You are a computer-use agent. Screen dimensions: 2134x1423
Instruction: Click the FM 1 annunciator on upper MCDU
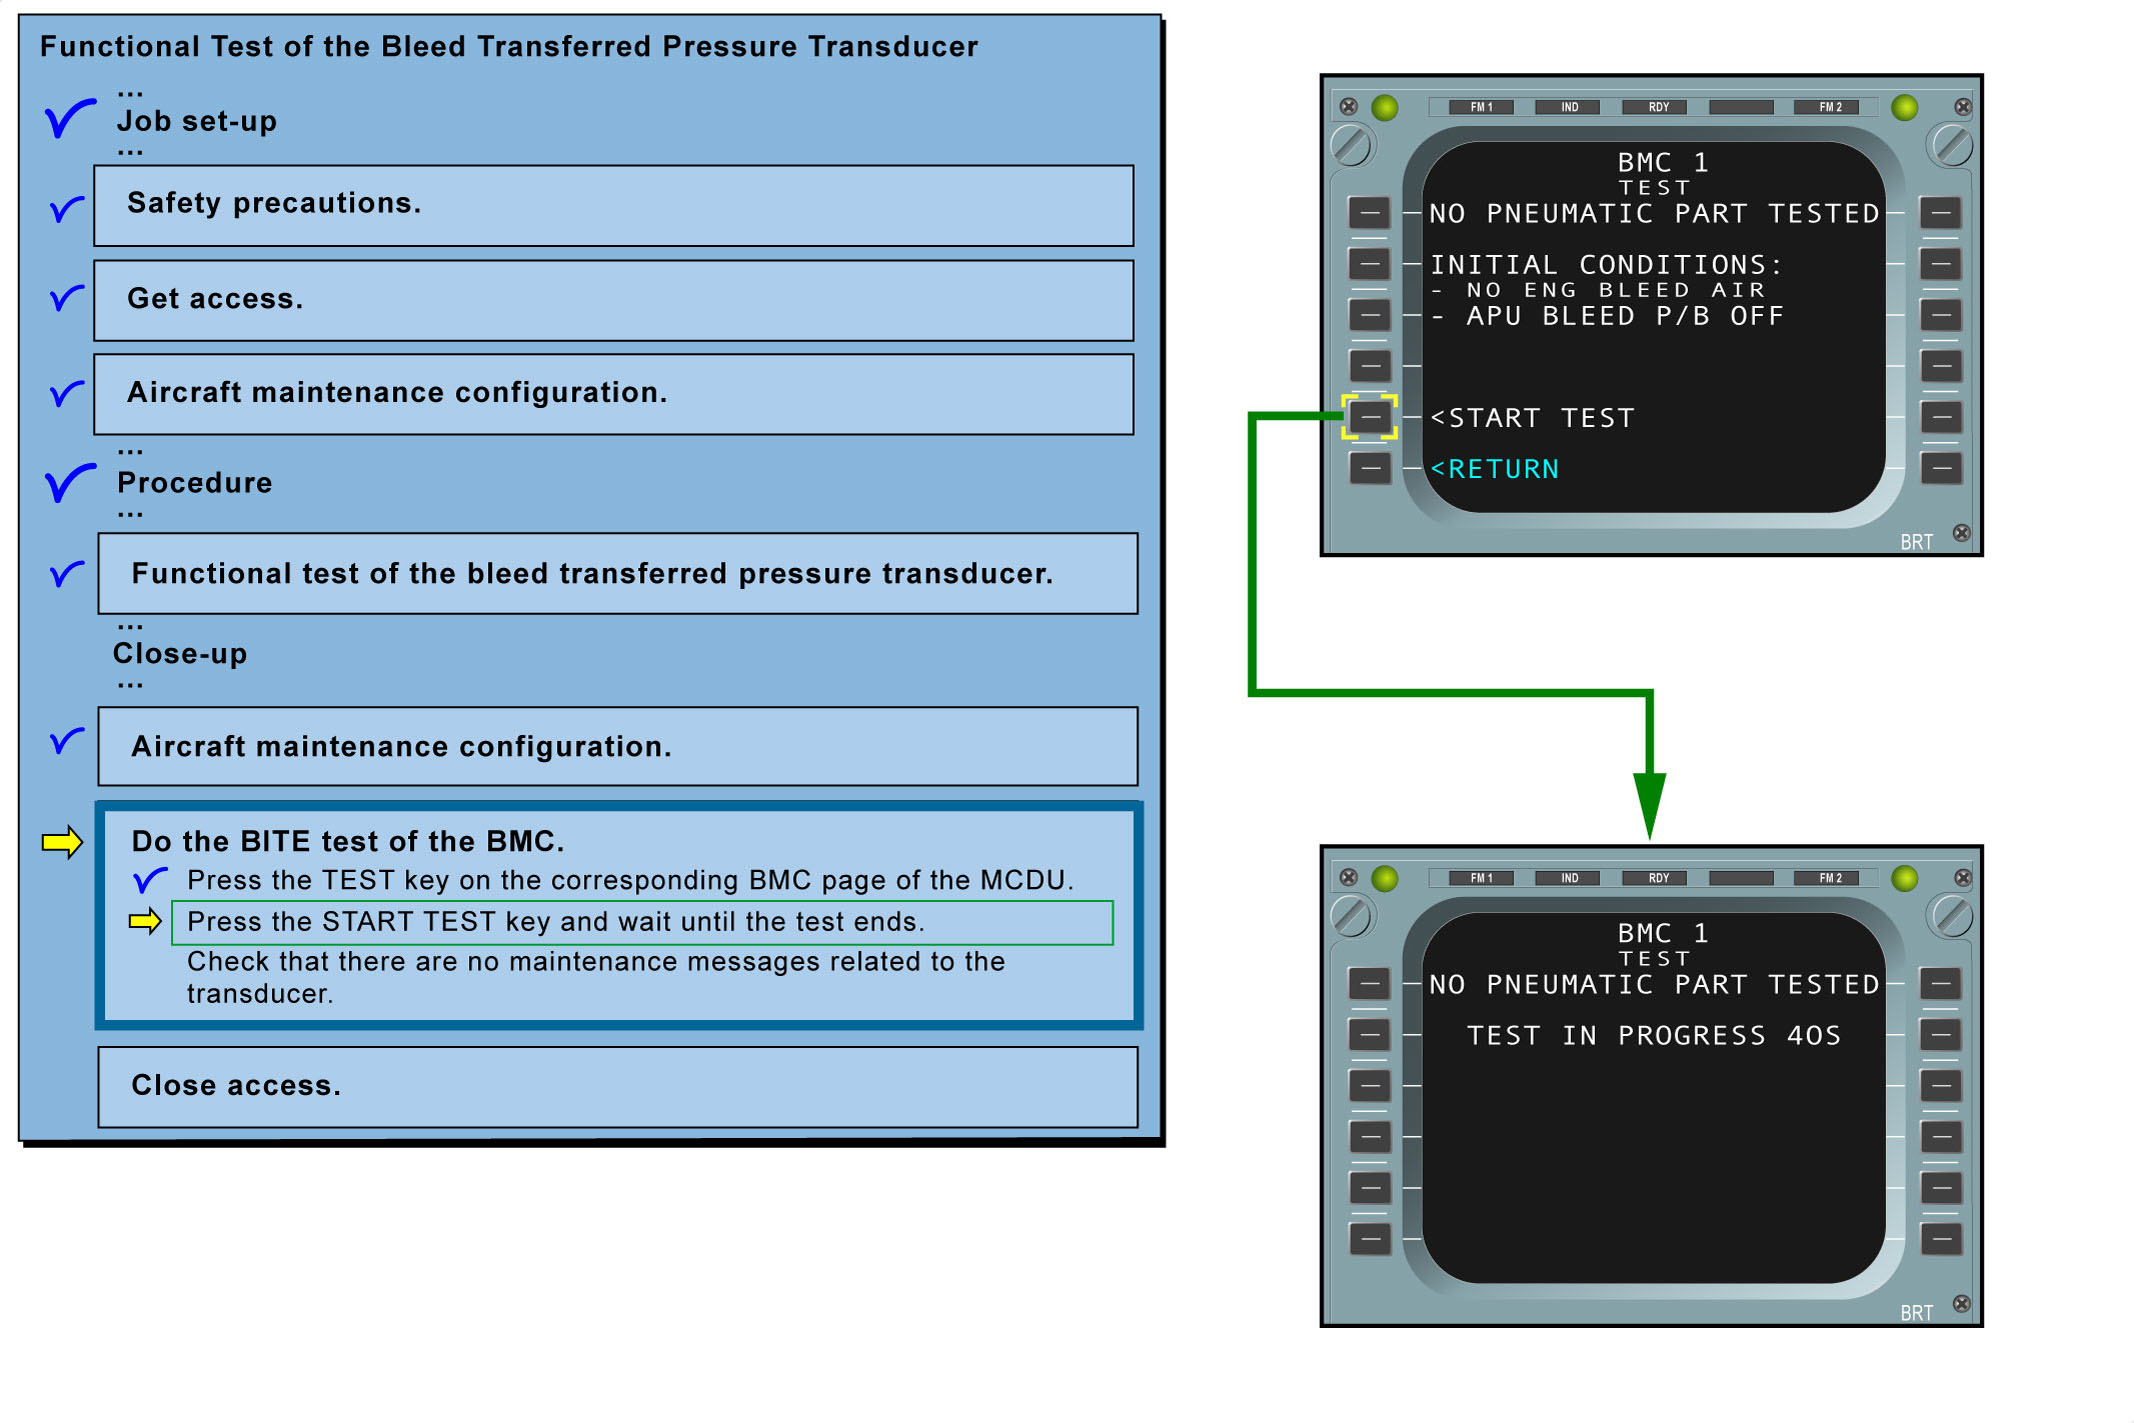click(1481, 107)
